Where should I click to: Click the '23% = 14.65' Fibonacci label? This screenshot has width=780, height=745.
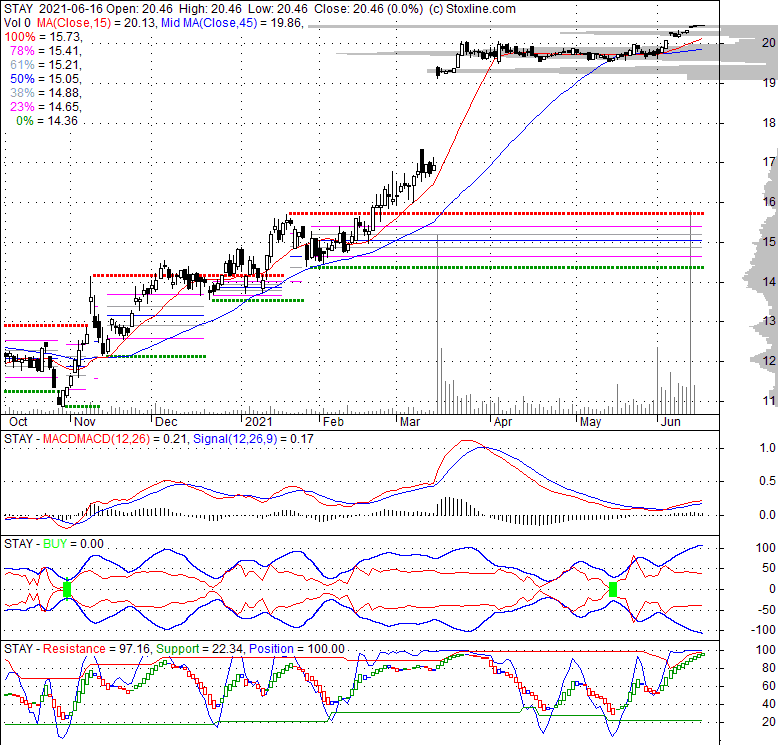[x=45, y=106]
